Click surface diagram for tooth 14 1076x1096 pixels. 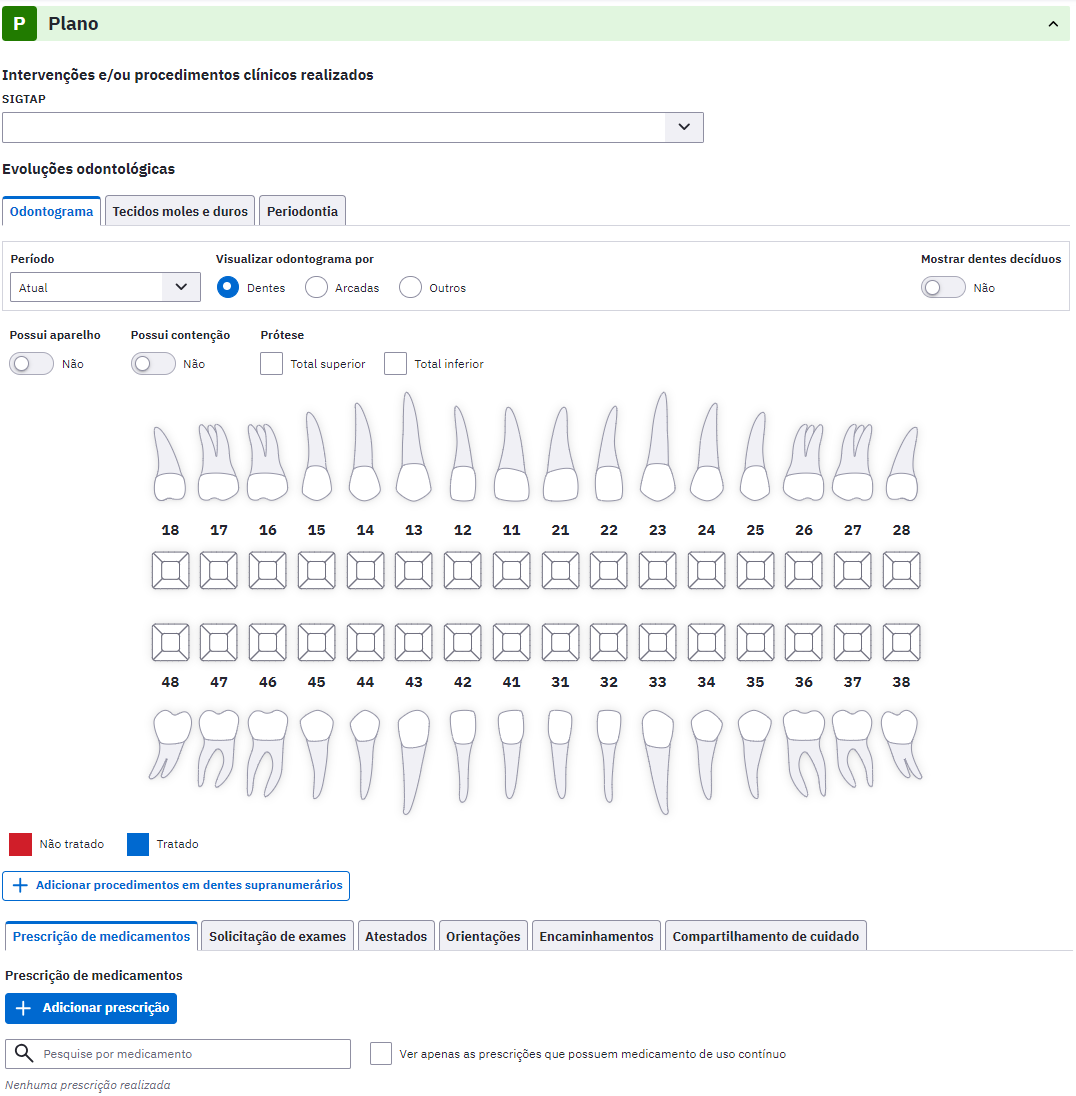click(x=365, y=570)
